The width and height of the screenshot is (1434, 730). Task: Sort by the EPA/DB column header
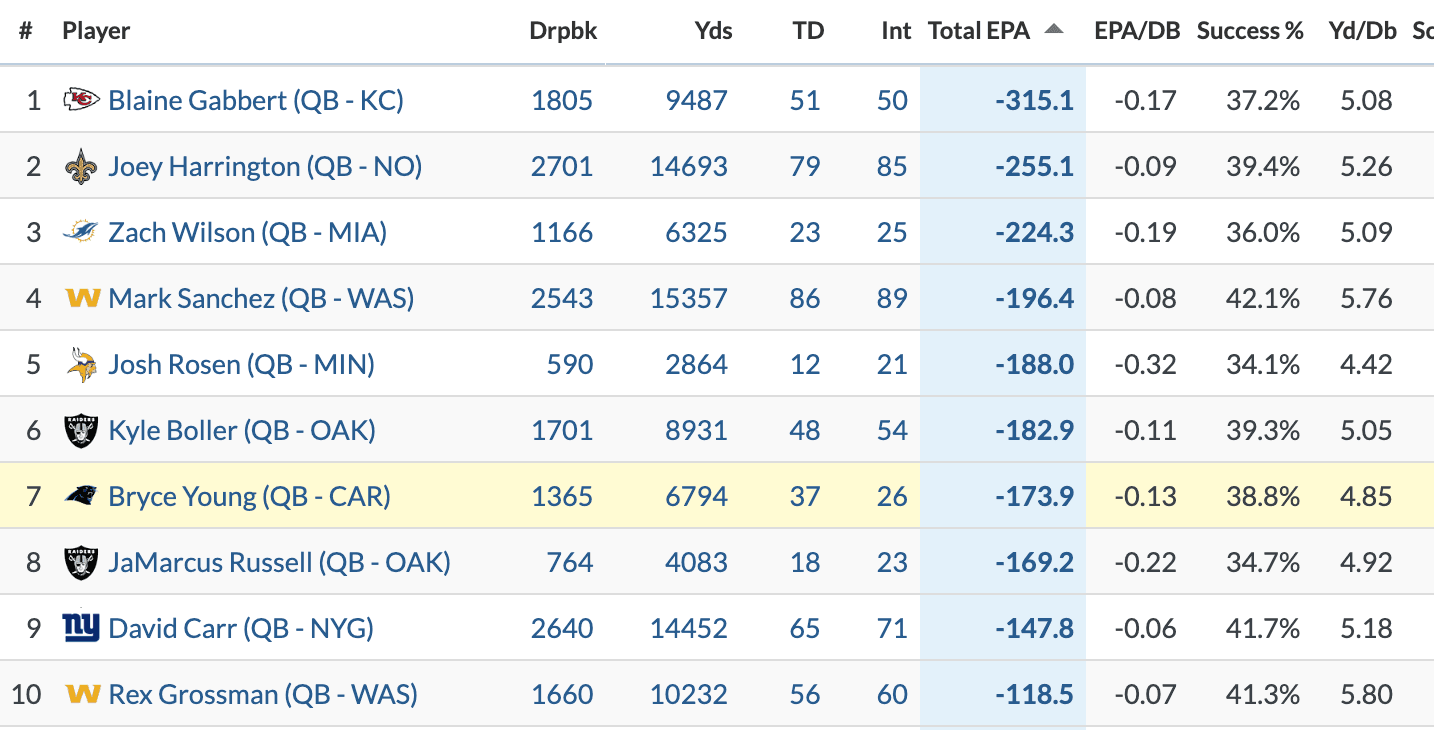[x=1137, y=31]
